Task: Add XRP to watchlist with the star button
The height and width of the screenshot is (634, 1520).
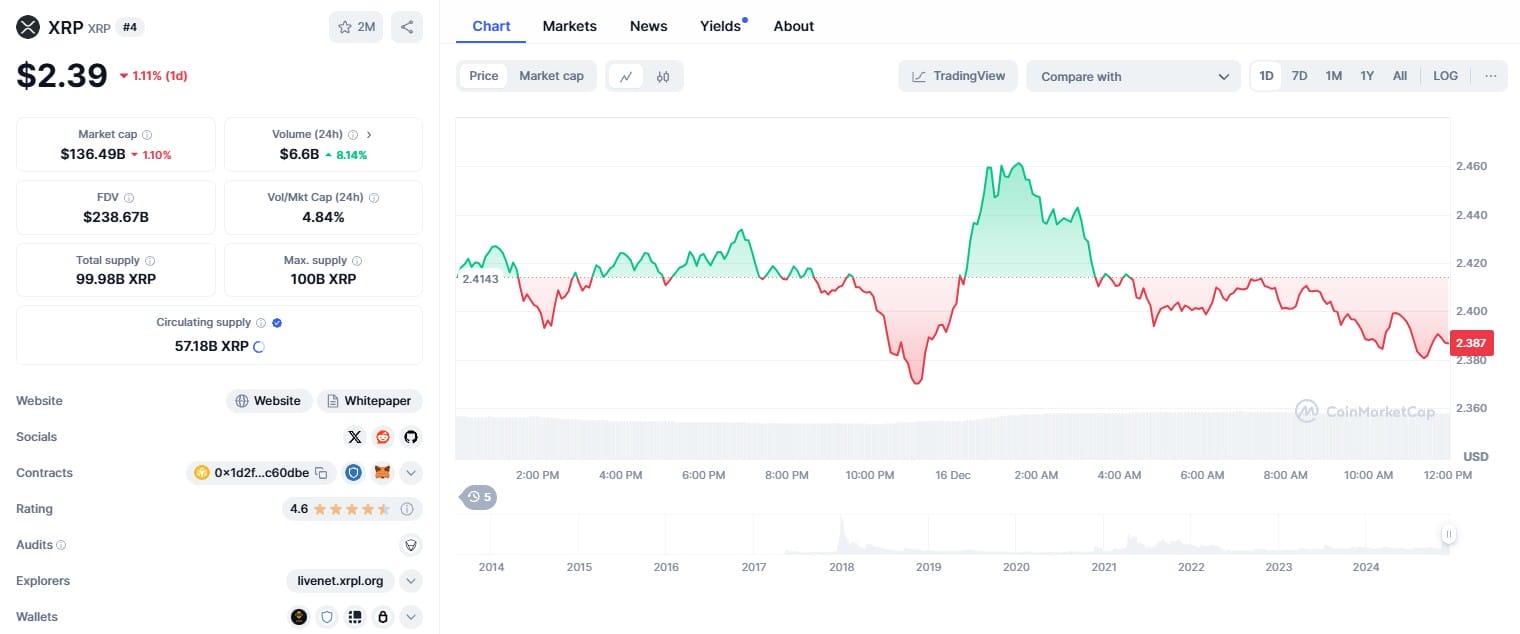Action: (x=356, y=27)
